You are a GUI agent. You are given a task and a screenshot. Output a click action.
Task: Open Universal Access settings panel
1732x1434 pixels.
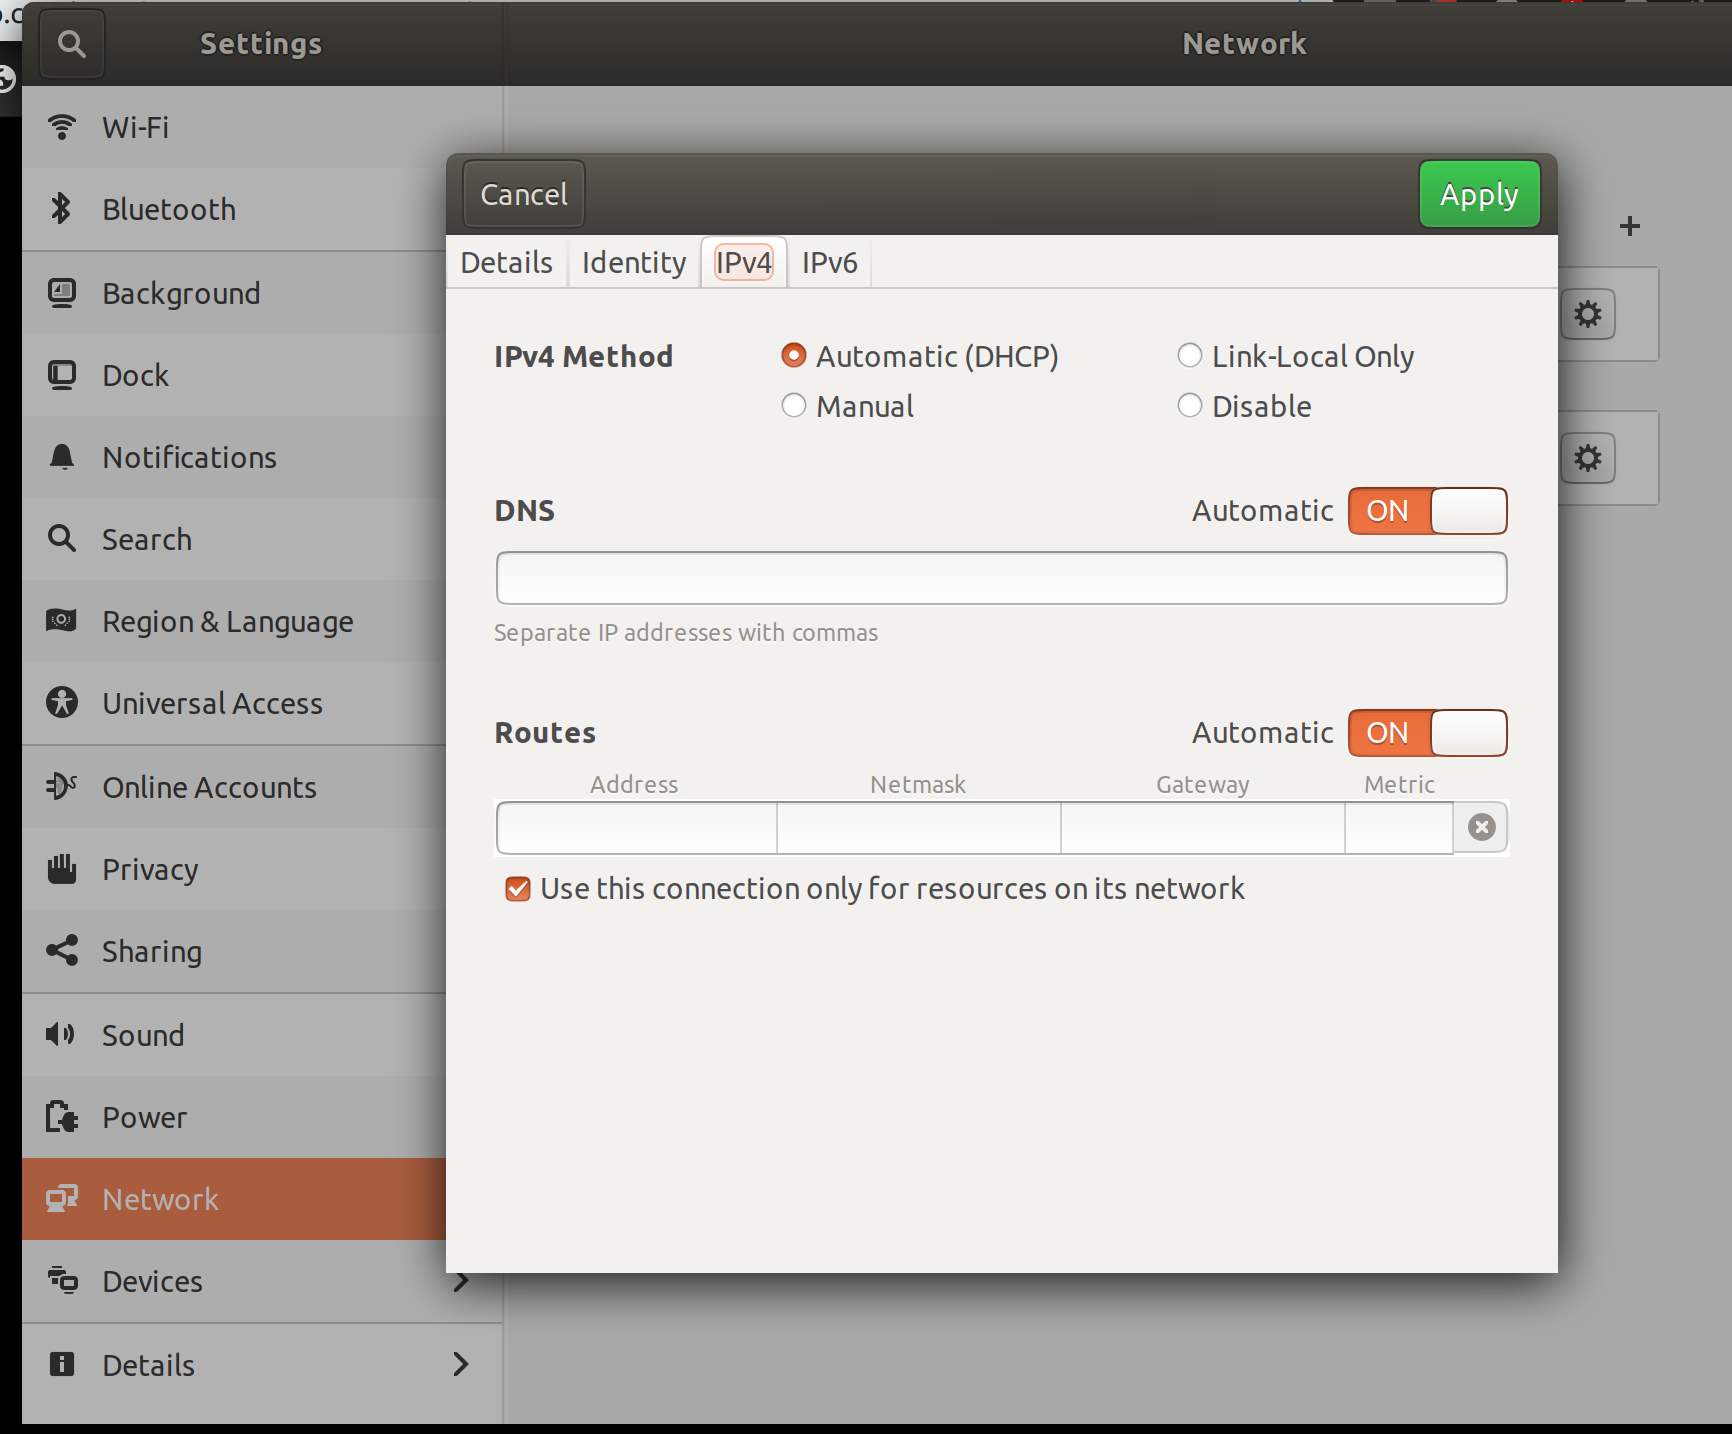click(234, 703)
